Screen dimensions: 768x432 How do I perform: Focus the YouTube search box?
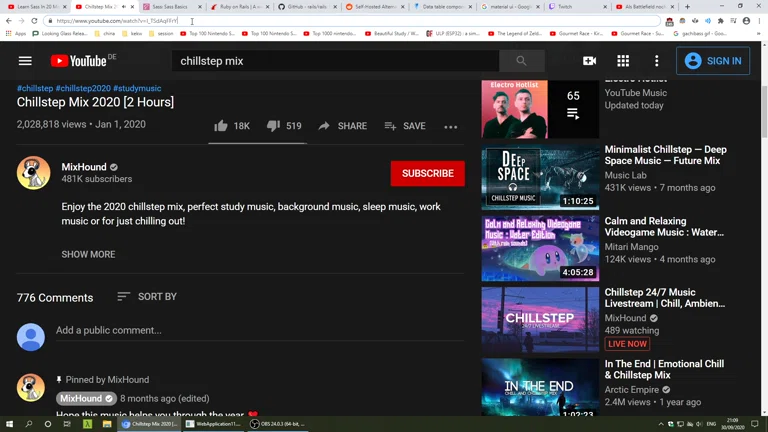tap(336, 61)
